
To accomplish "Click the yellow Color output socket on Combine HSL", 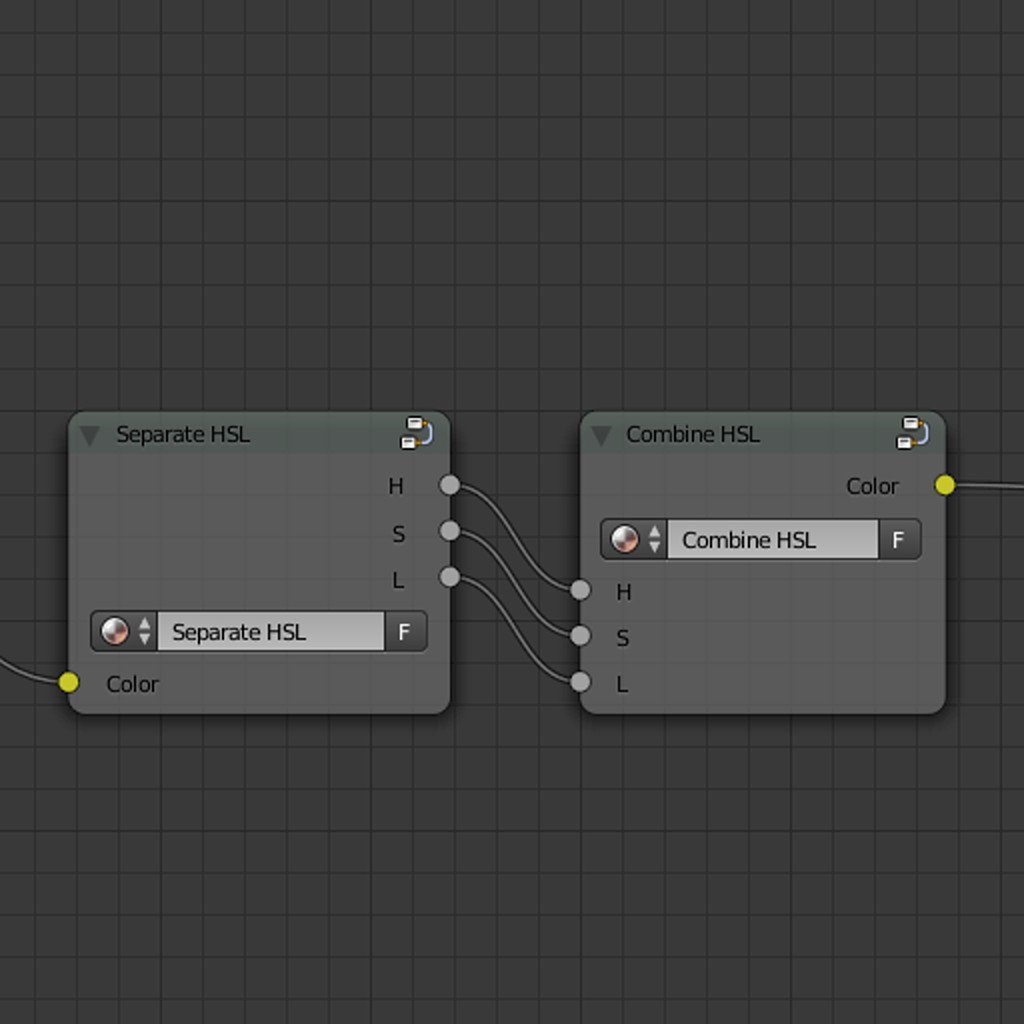I will pyautogui.click(x=943, y=483).
